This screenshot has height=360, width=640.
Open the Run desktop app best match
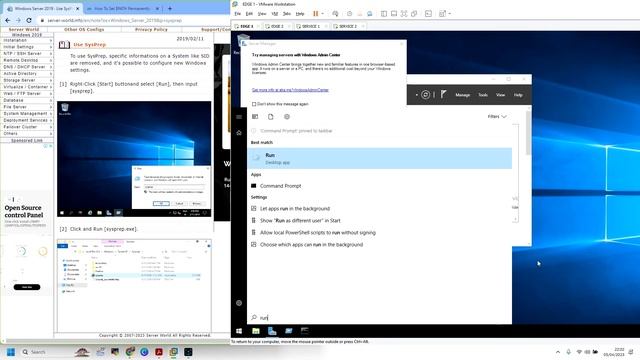click(x=380, y=158)
